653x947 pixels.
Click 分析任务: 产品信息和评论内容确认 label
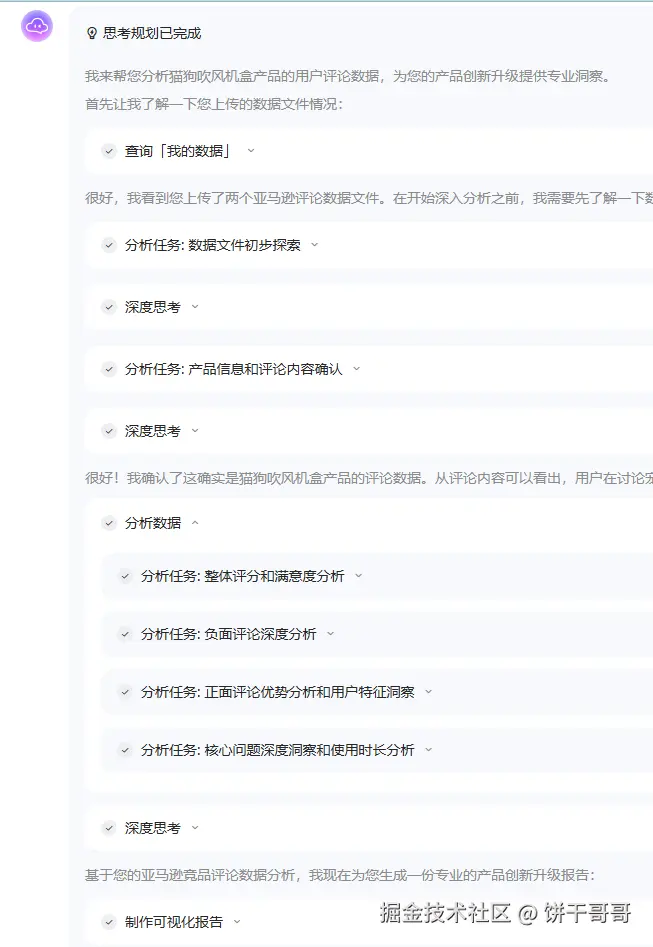coord(234,369)
